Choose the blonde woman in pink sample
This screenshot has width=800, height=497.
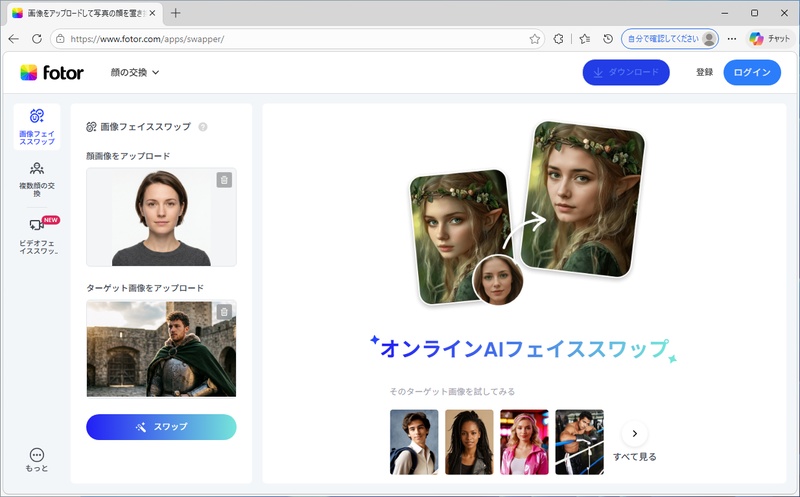524,442
